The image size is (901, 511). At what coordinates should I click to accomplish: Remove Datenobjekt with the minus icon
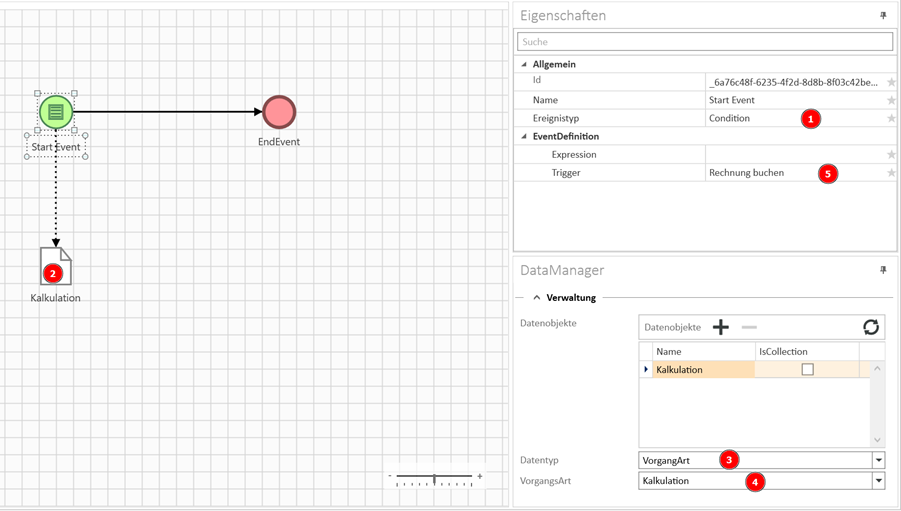pyautogui.click(x=749, y=327)
